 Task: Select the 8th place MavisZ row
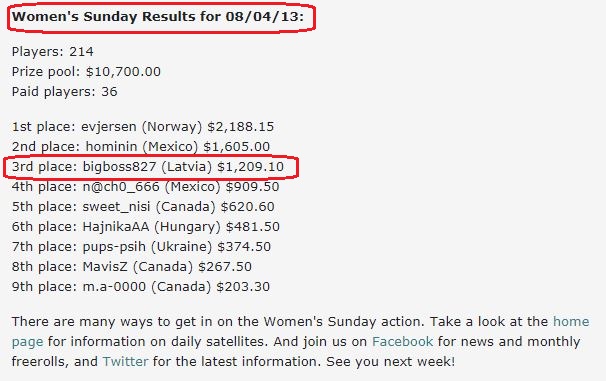[x=132, y=267]
